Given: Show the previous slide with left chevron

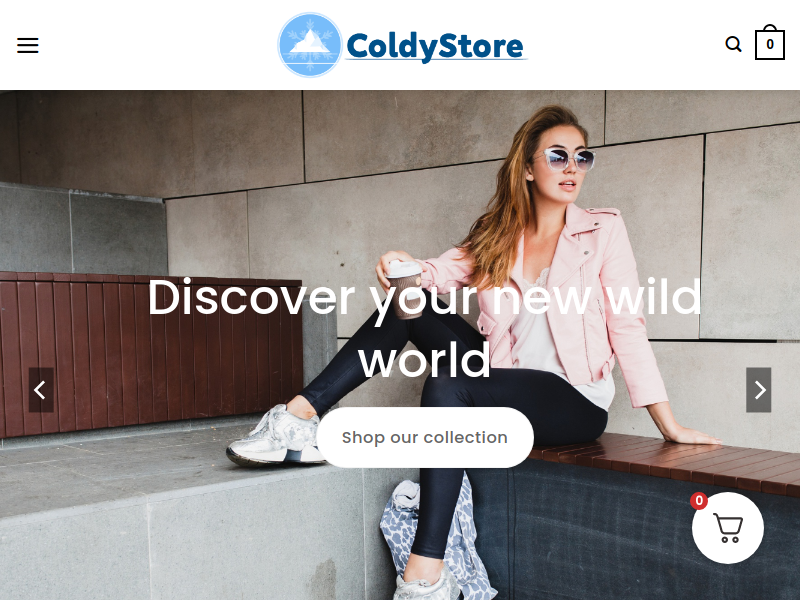Looking at the screenshot, I should tap(41, 390).
